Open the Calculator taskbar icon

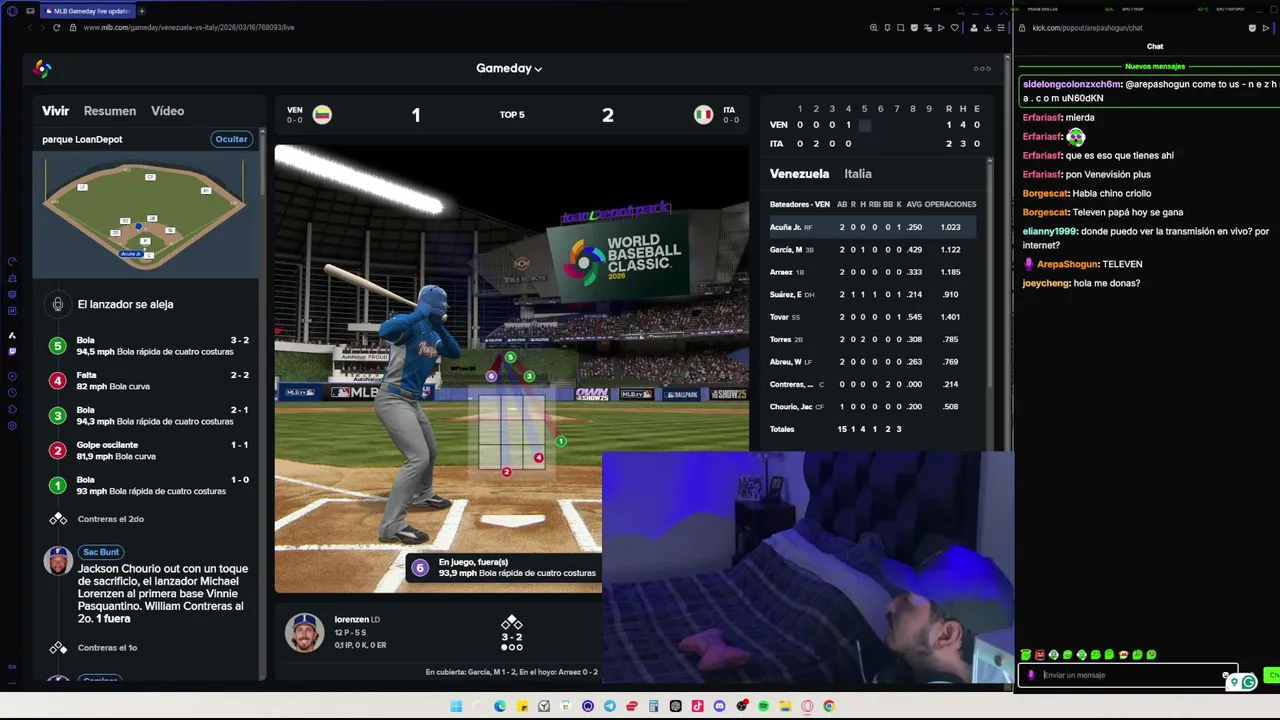[x=654, y=706]
